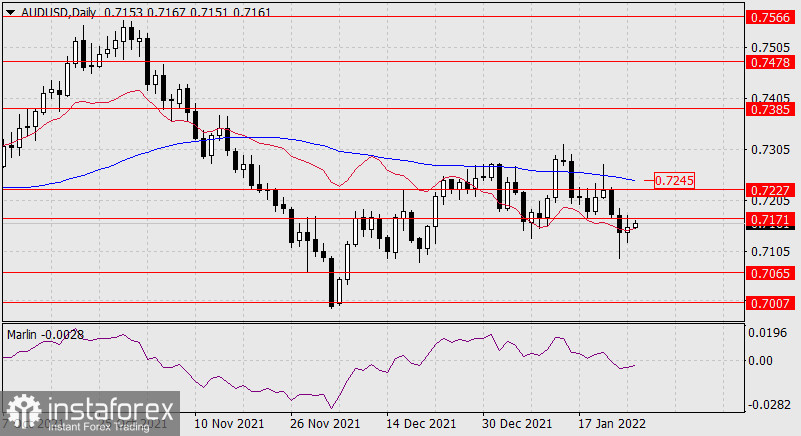The height and width of the screenshot is (436, 801).
Task: Click the 14 Dec 2021 date label
Action: pyautogui.click(x=417, y=424)
